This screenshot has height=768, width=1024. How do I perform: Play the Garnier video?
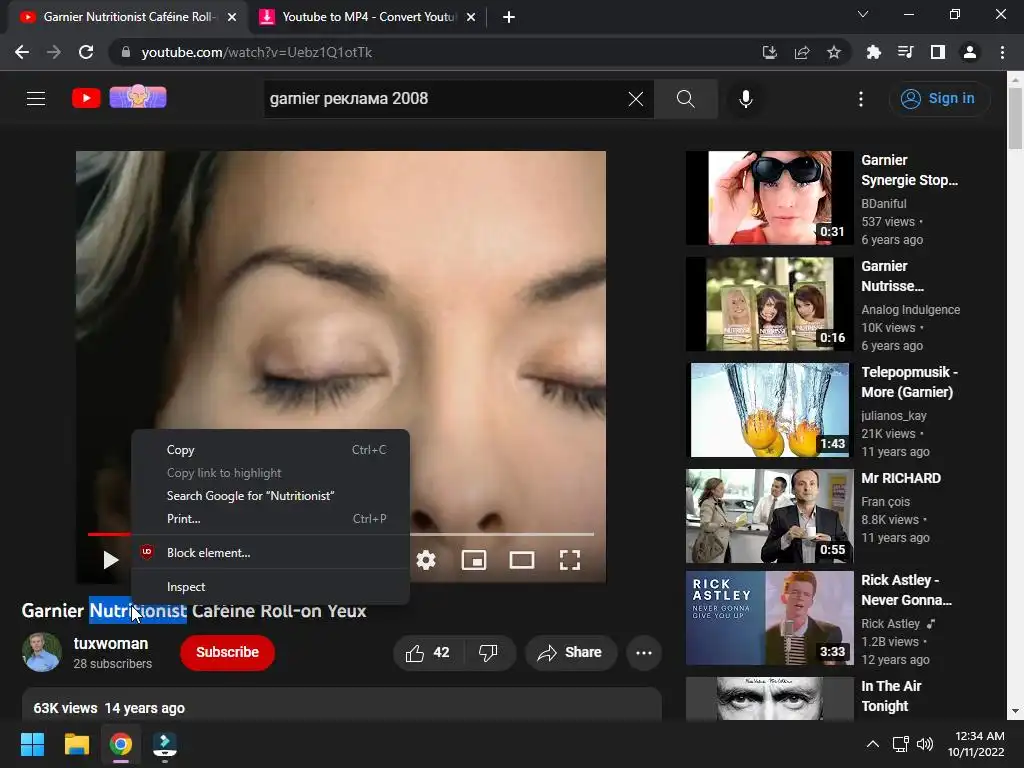110,560
